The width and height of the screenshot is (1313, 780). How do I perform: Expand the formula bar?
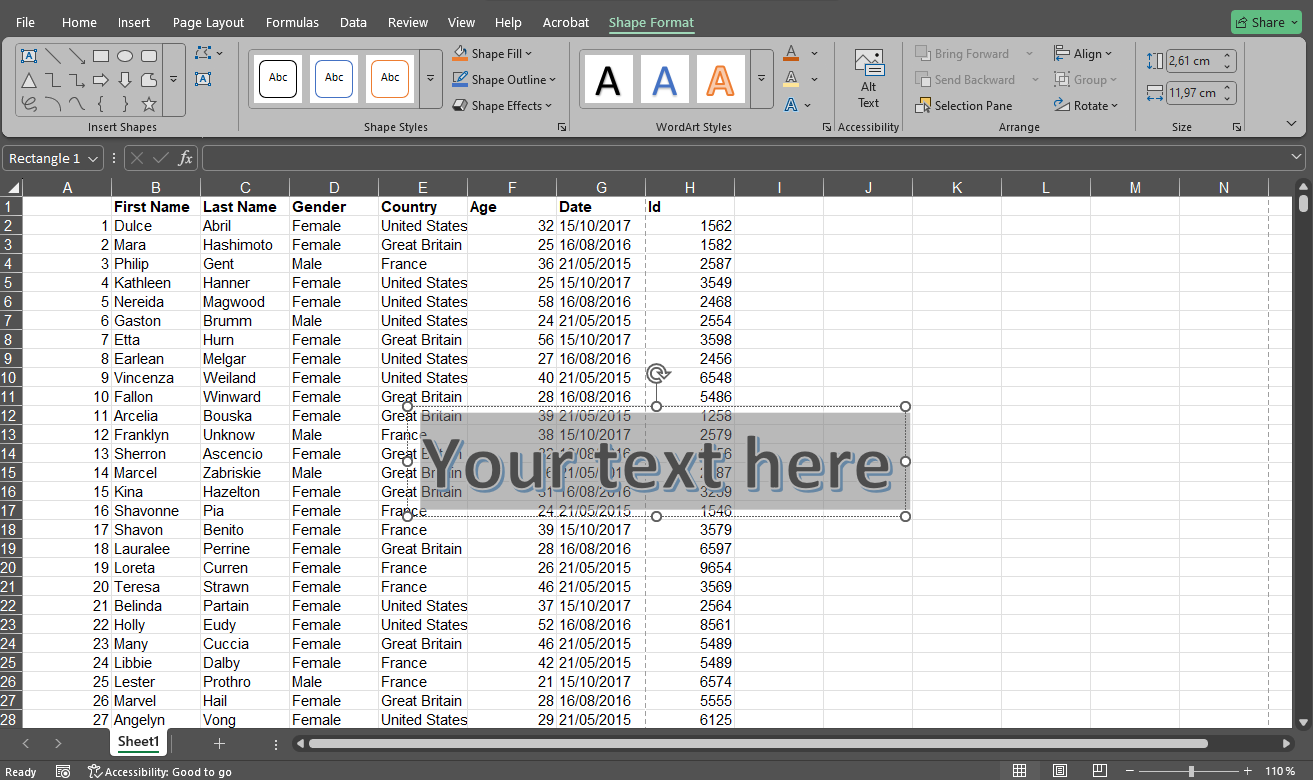(1297, 158)
